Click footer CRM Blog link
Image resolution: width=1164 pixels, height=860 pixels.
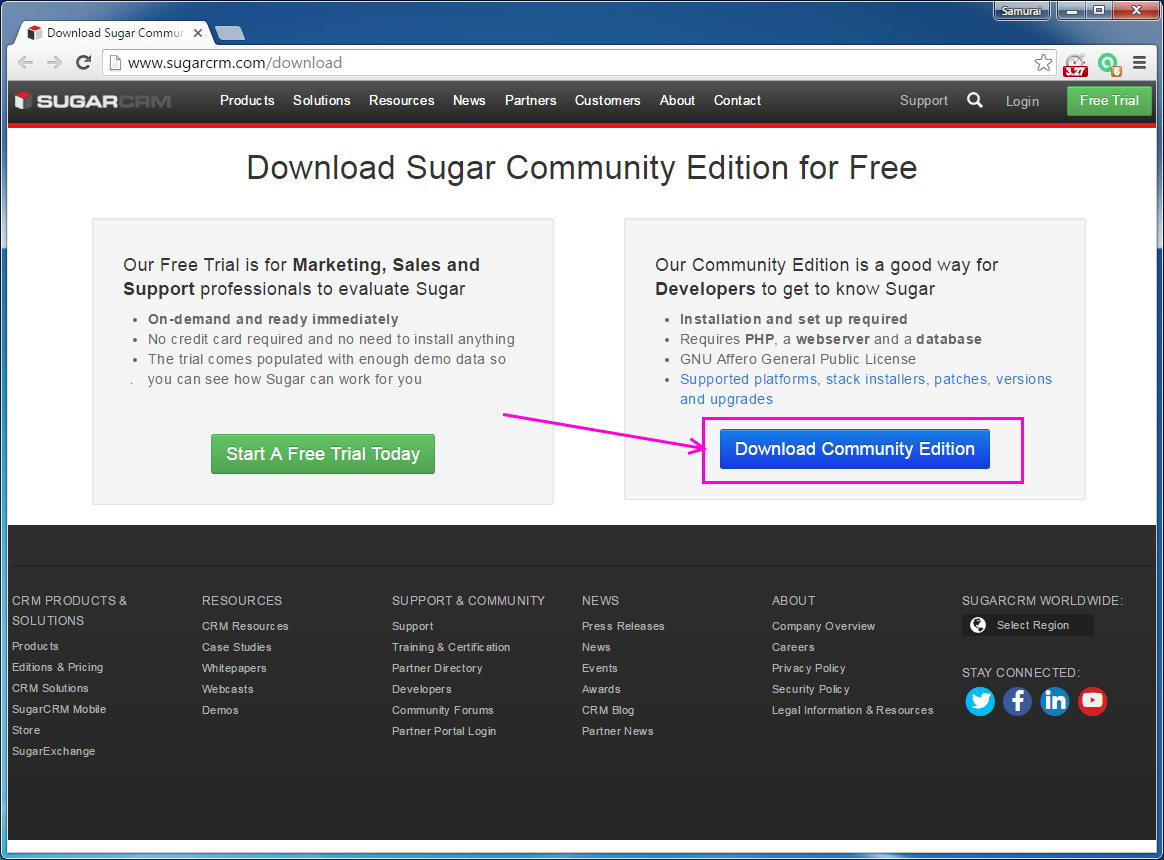[x=607, y=710]
